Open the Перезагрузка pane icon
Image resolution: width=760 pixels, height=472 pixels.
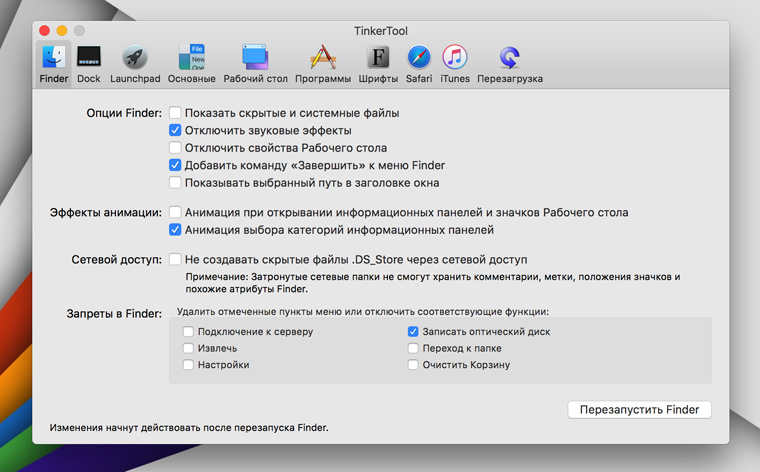[510, 58]
